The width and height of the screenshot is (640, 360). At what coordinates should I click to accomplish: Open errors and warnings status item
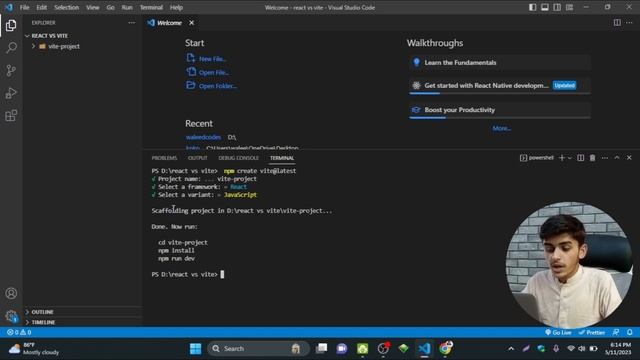tap(19, 332)
